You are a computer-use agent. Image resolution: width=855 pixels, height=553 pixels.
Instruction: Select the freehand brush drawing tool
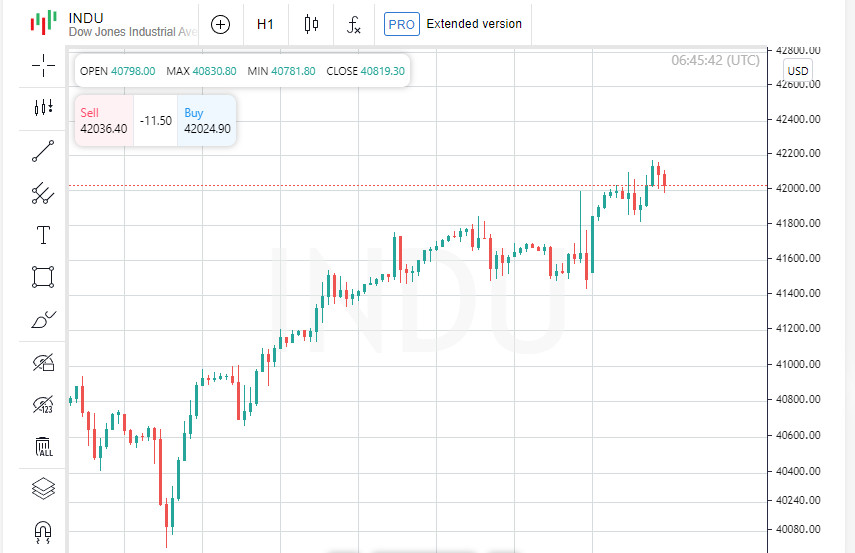pos(43,320)
